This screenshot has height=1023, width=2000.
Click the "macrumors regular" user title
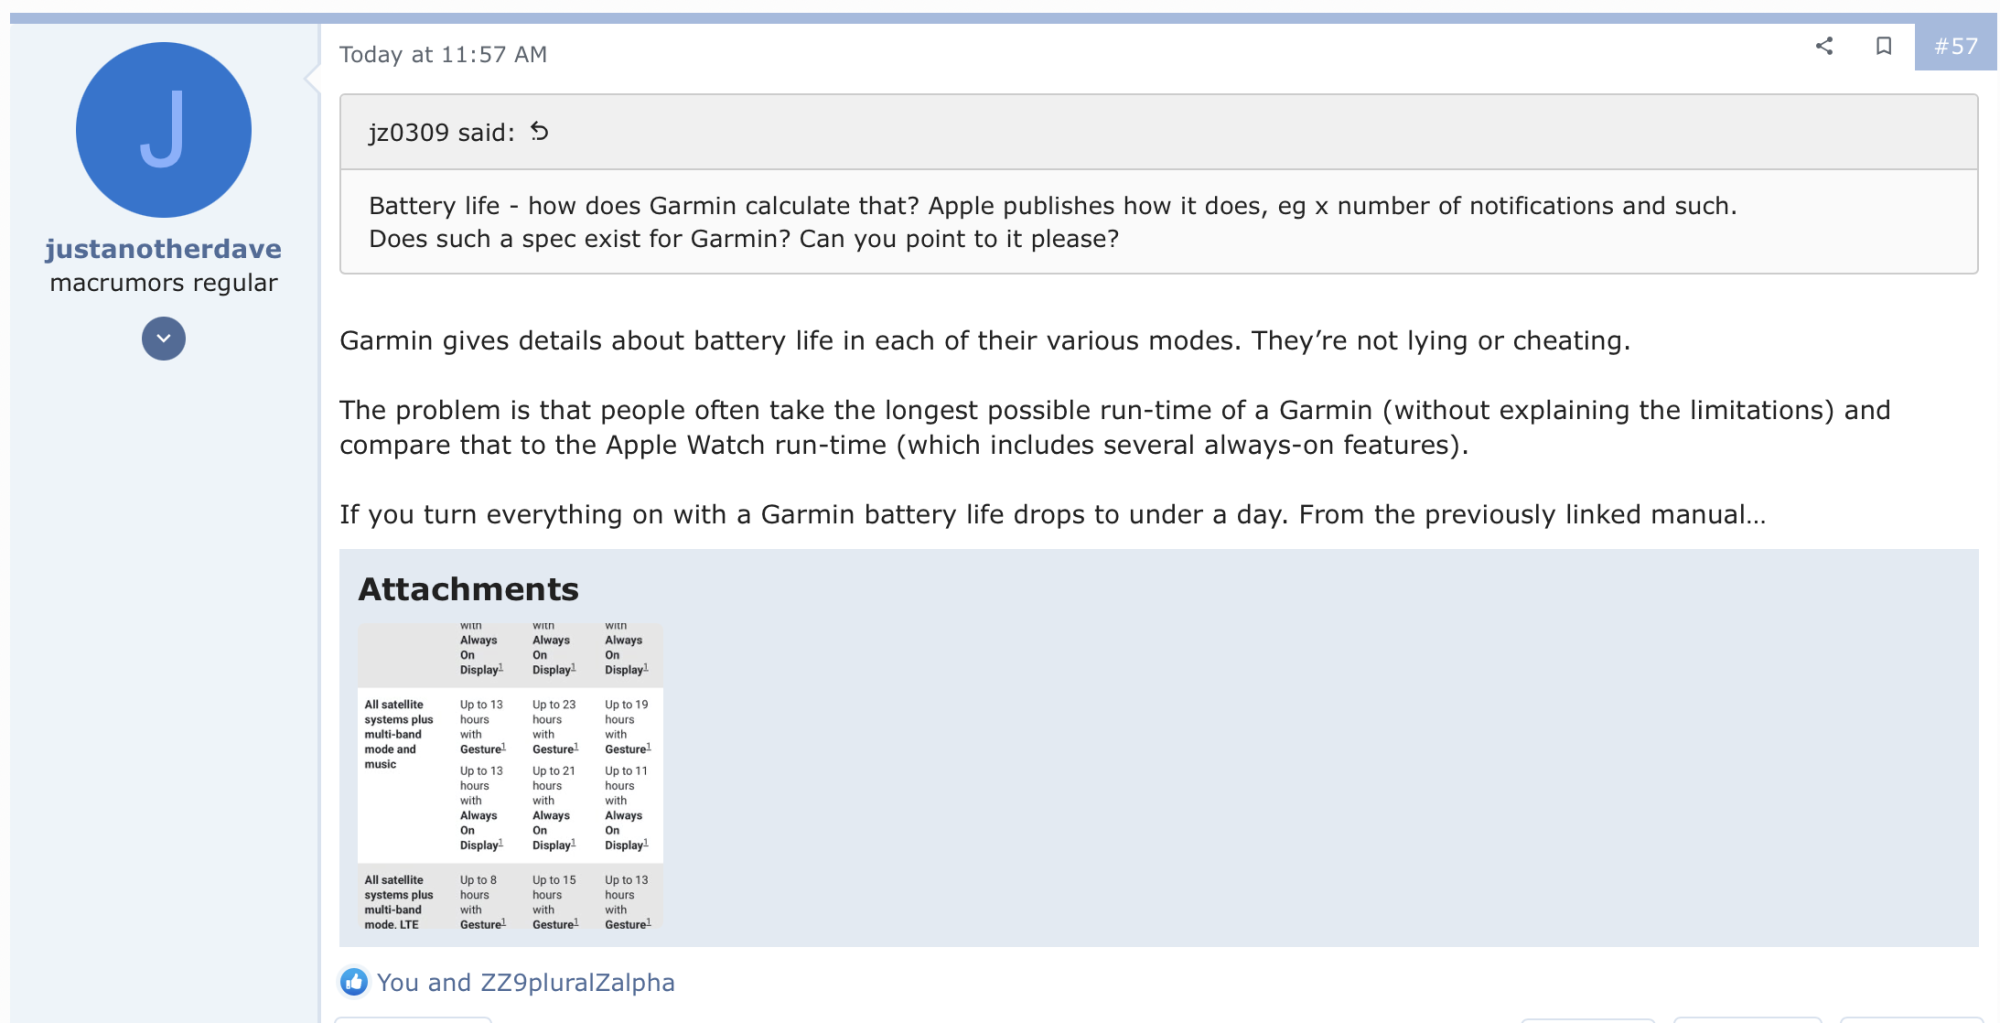click(x=164, y=283)
